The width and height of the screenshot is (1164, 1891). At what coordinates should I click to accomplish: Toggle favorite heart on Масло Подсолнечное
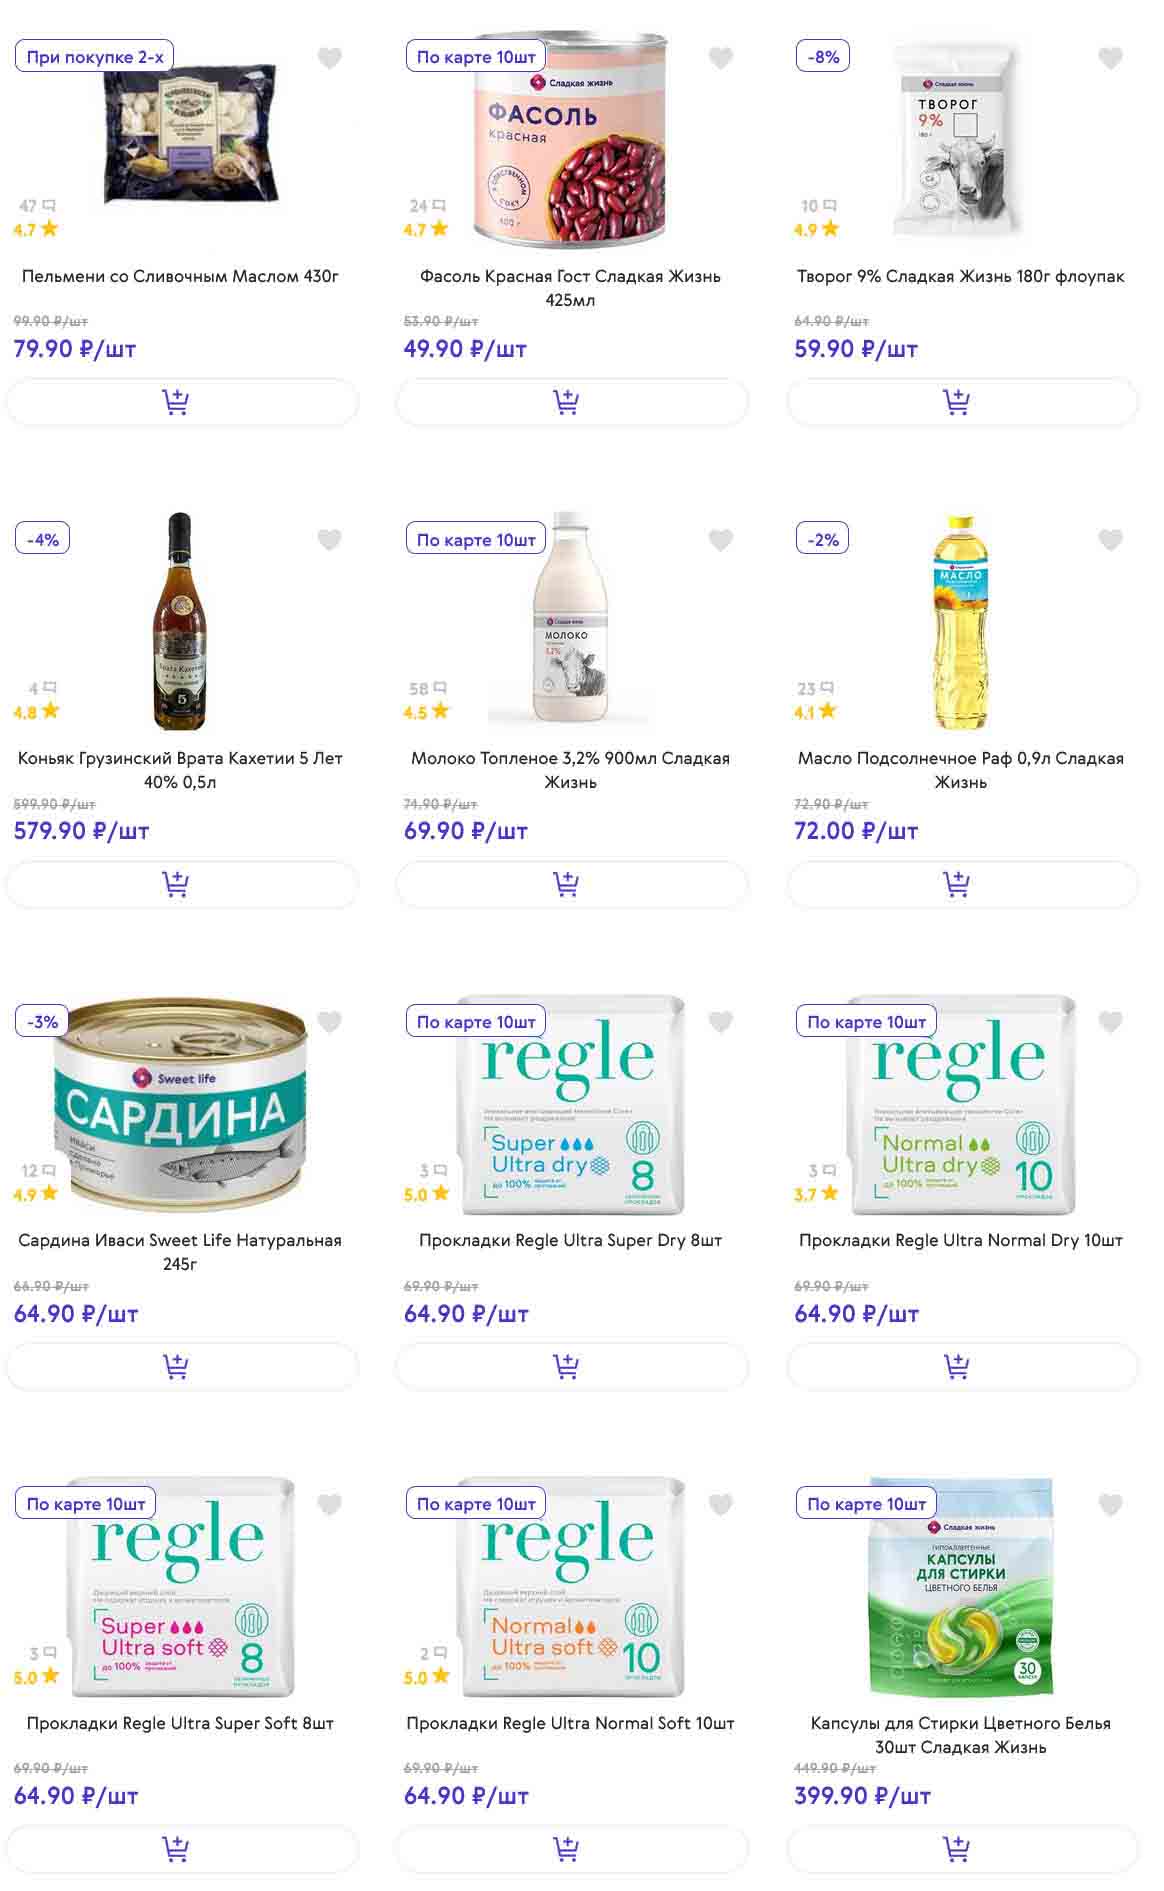1111,540
